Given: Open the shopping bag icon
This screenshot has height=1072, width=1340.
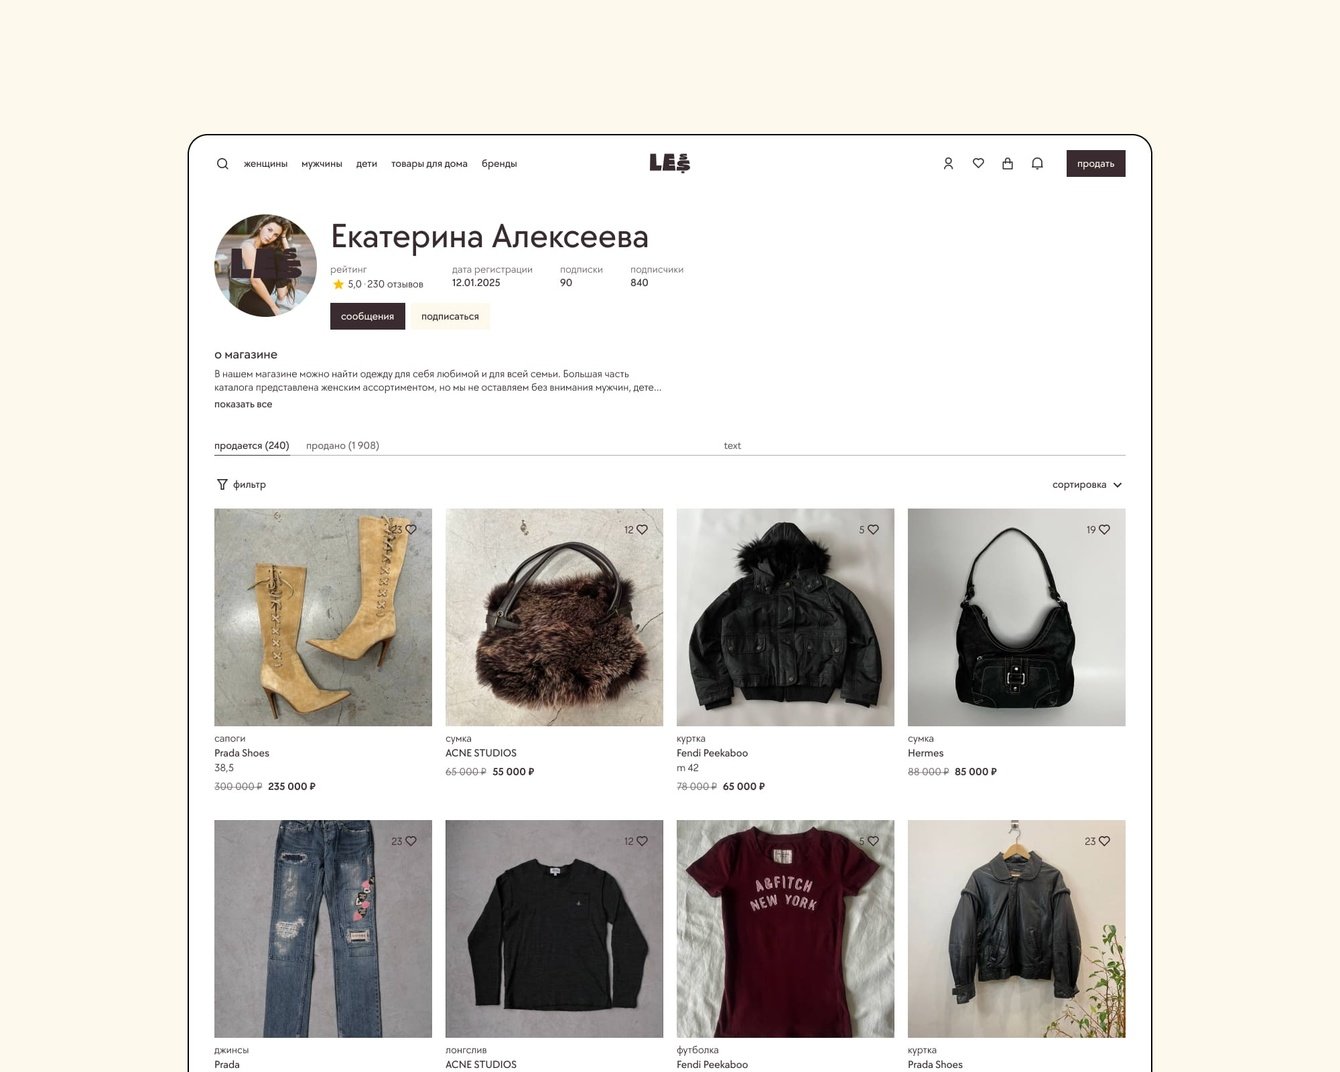Looking at the screenshot, I should 1007,164.
